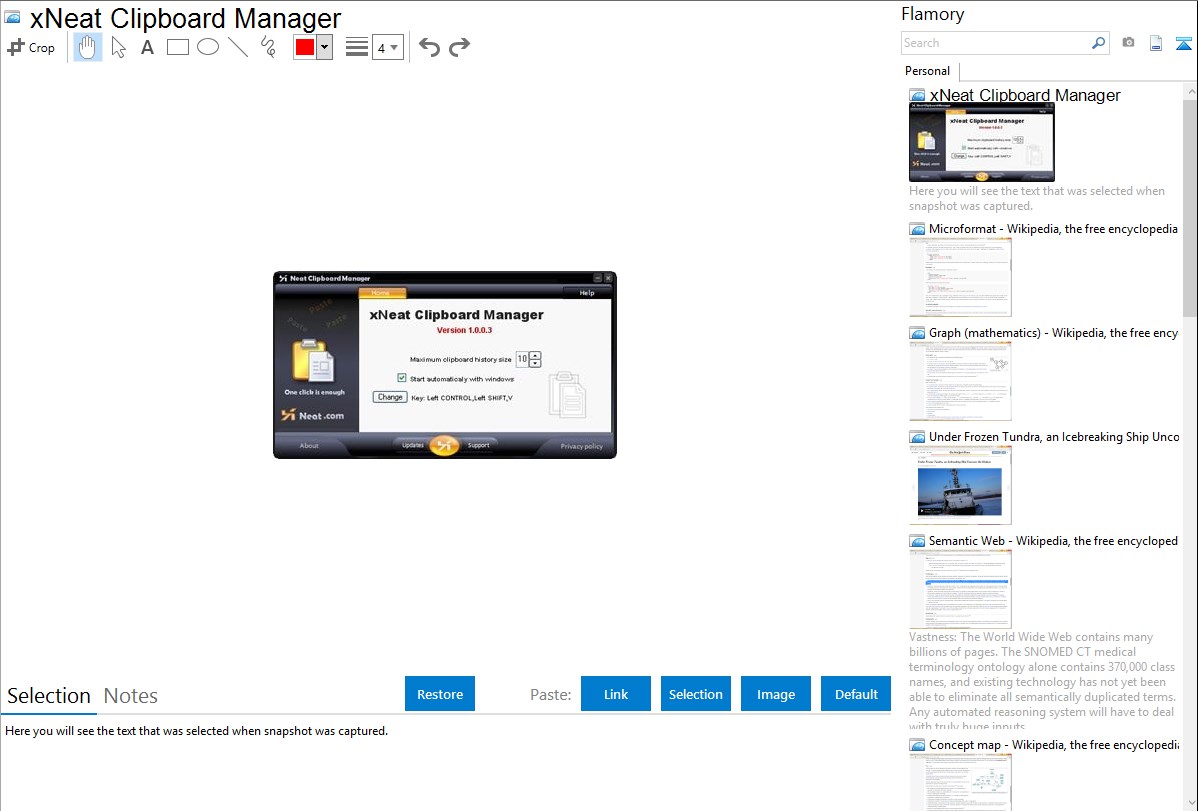
Task: Increase maximum clipboard history size stepper
Action: [536, 355]
